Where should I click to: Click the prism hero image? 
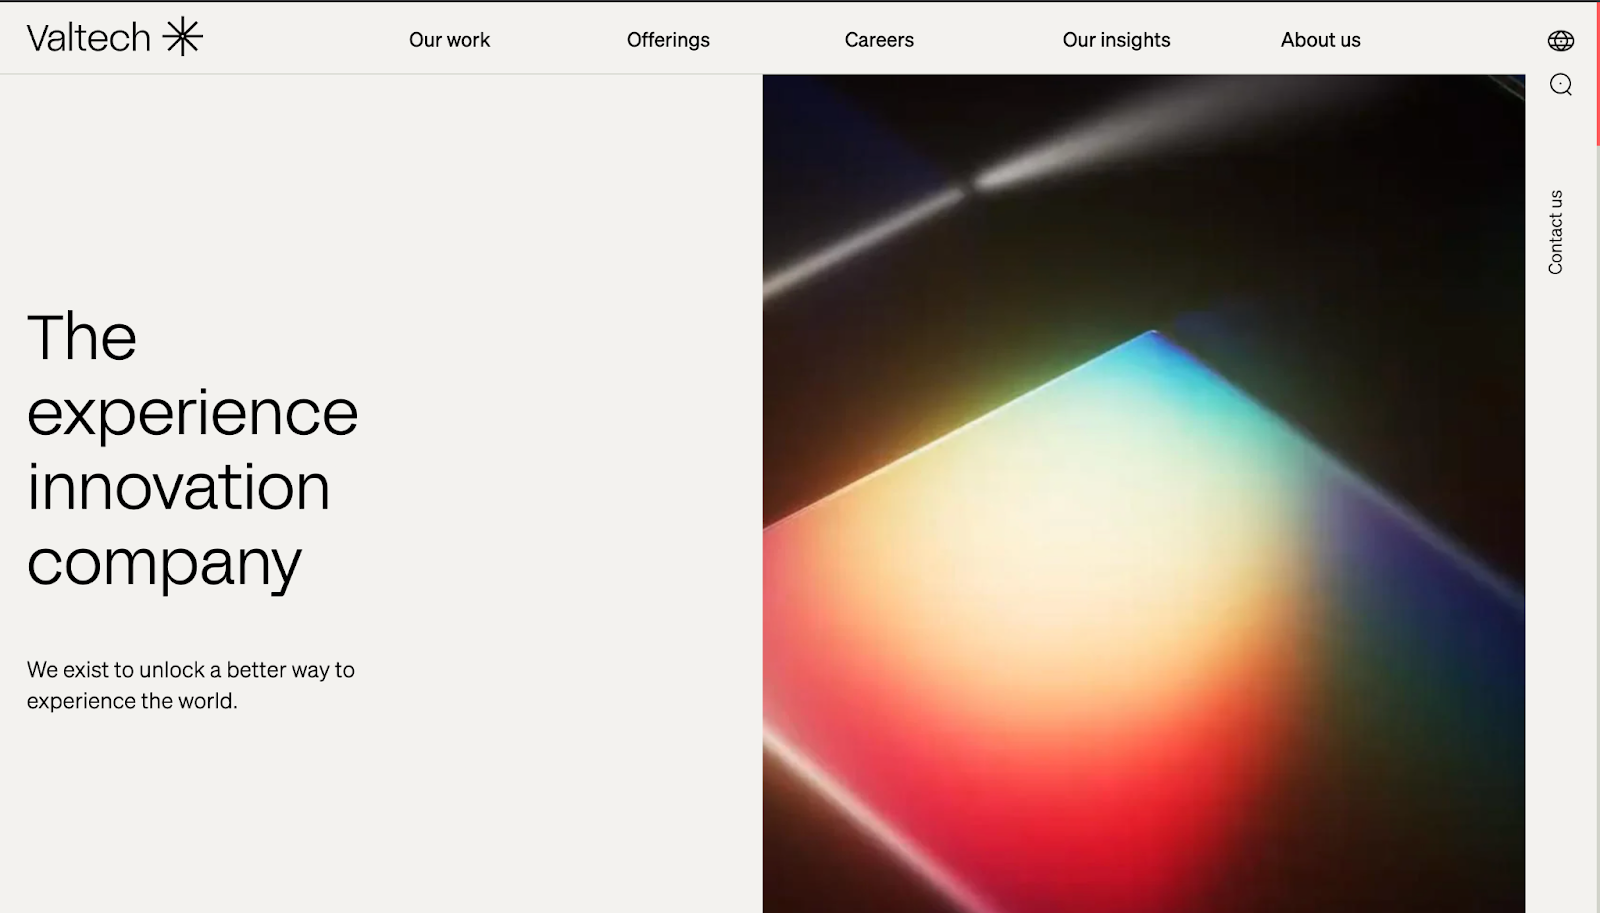click(1143, 493)
